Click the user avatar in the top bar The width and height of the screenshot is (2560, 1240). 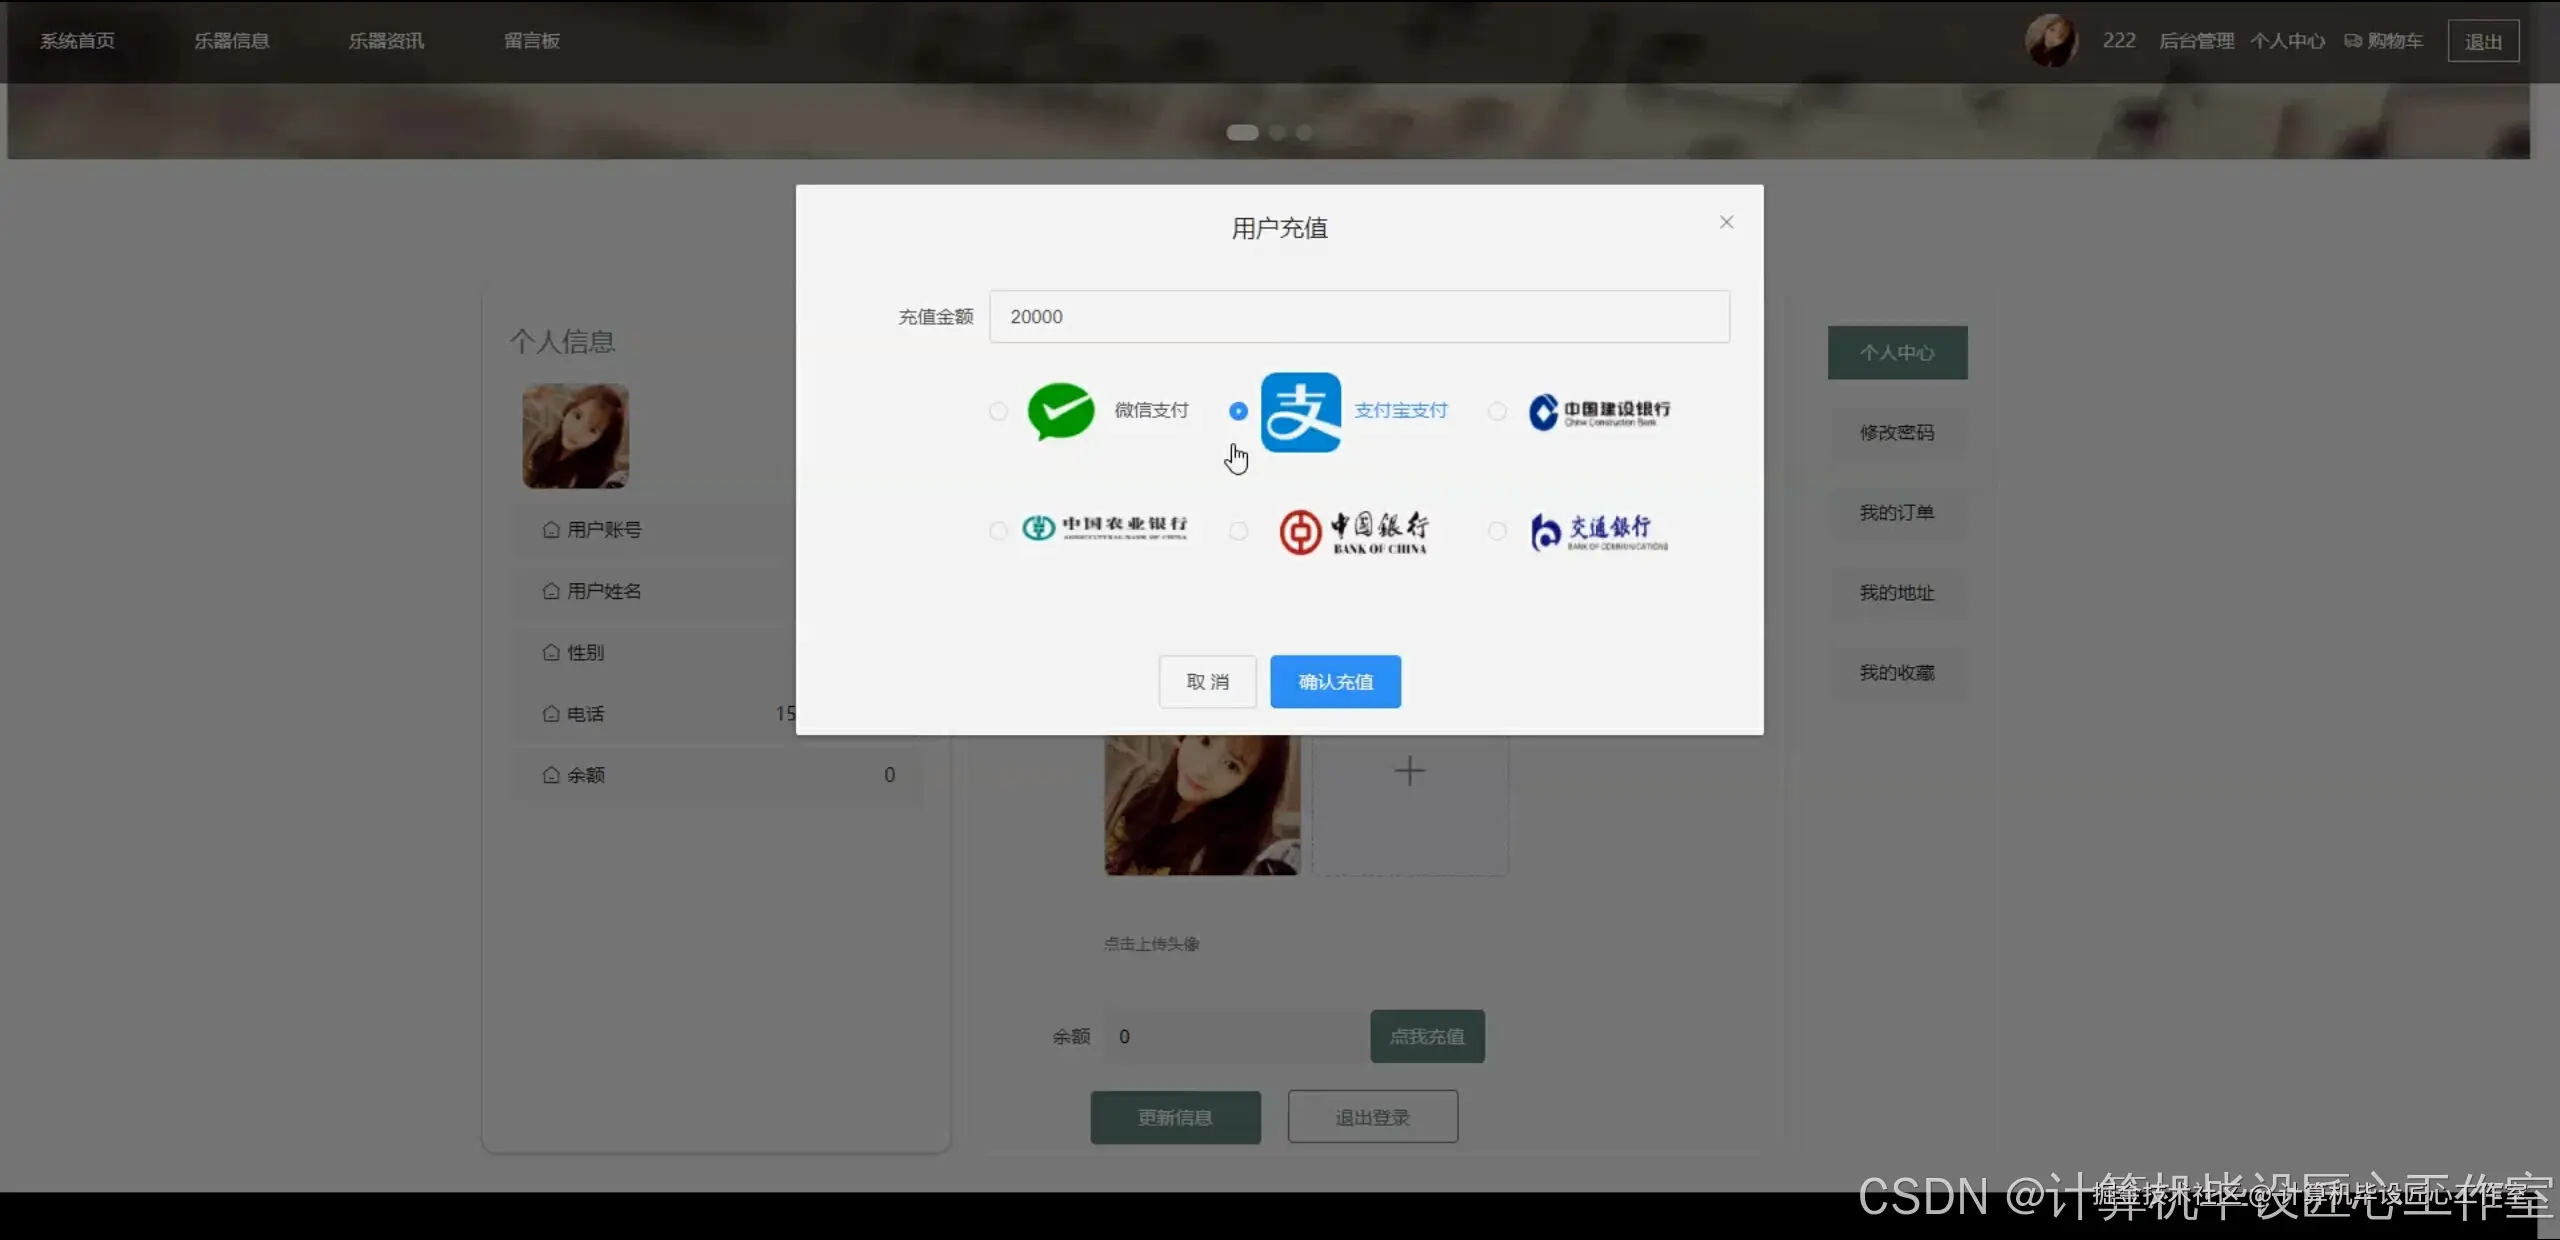pyautogui.click(x=2051, y=41)
